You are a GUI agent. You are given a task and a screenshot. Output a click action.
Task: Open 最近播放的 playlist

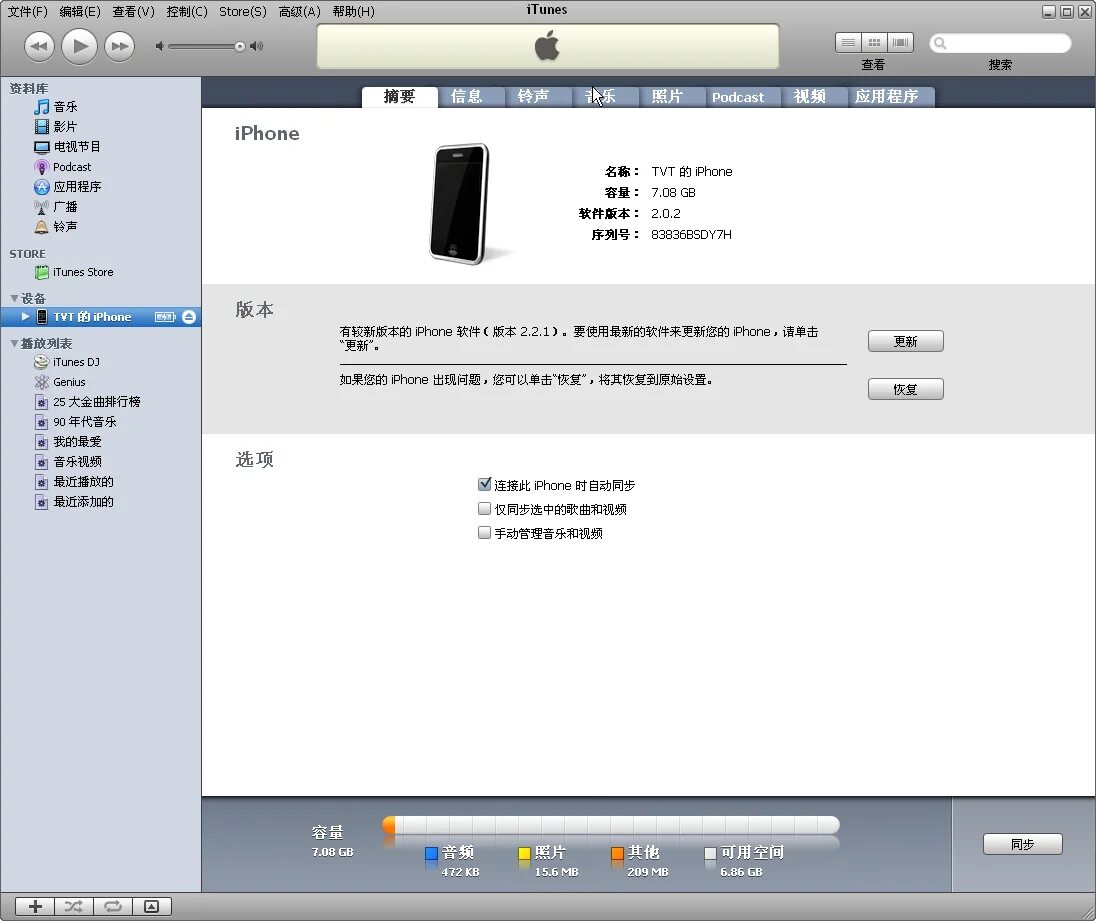[x=83, y=481]
